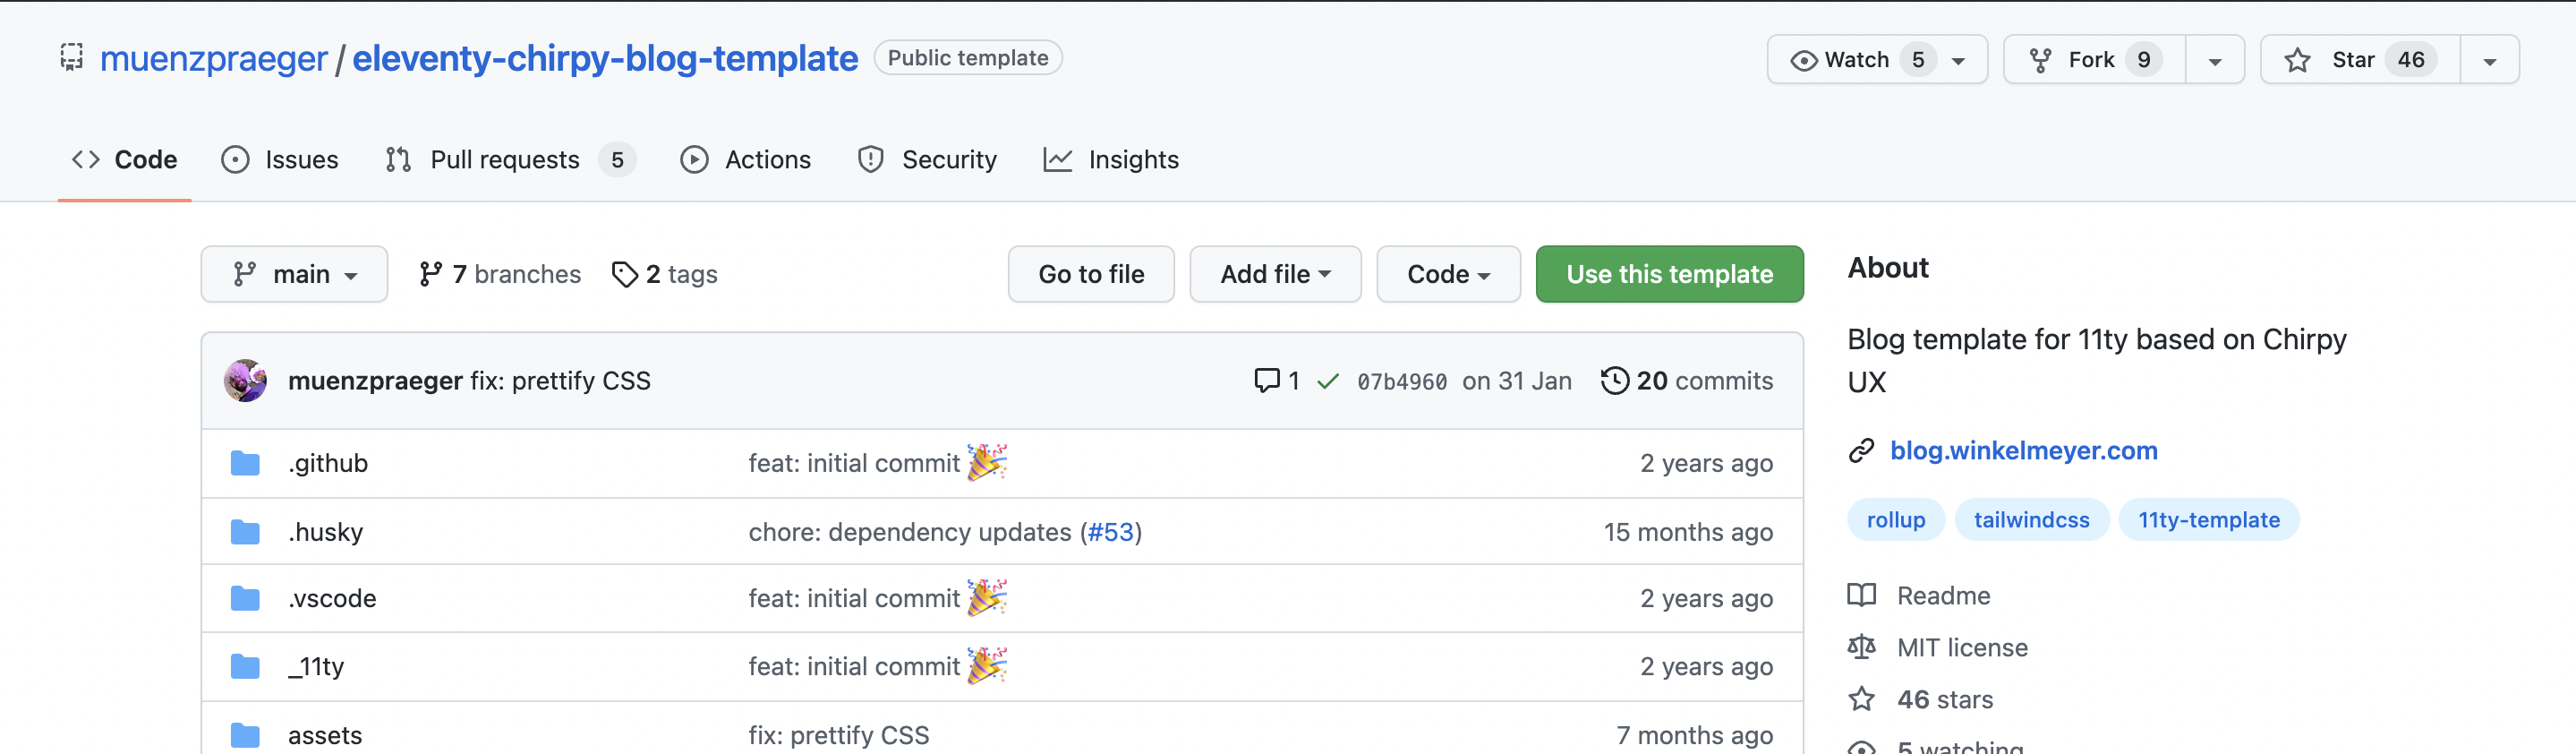Click '15 months ago' timestamp in .husky row
The width and height of the screenshot is (2576, 754).
1688,532
